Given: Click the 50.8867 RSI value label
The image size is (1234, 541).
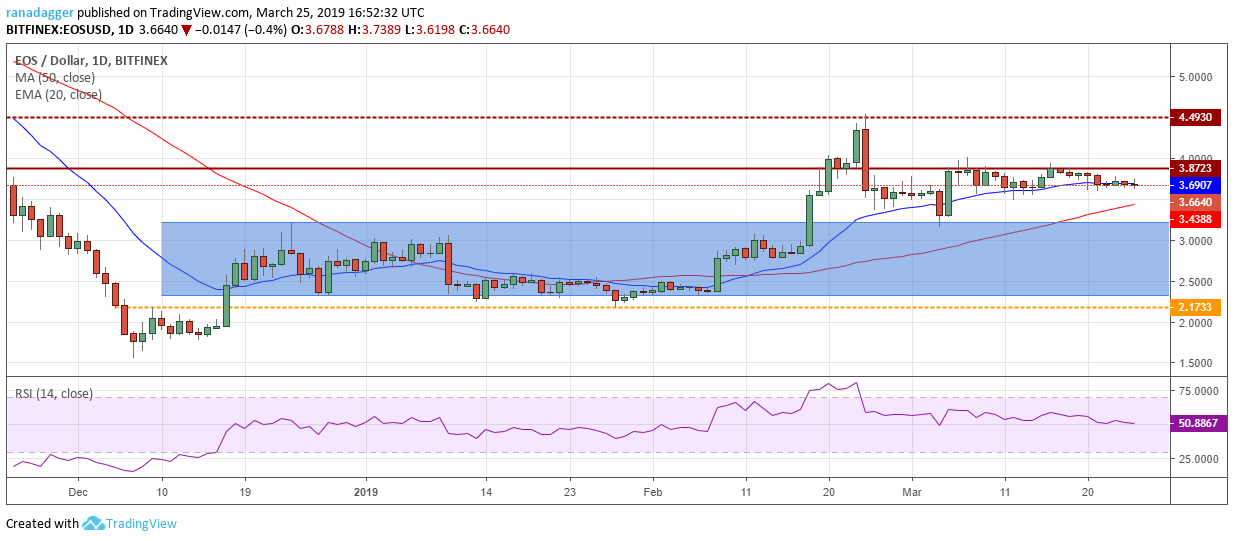Looking at the screenshot, I should [1198, 424].
